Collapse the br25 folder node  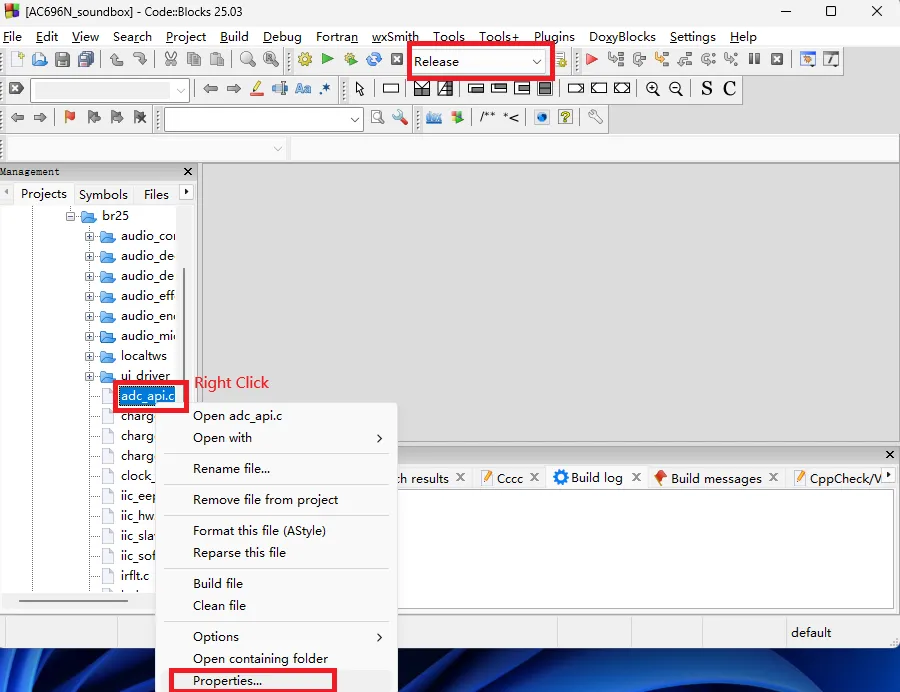click(x=71, y=216)
